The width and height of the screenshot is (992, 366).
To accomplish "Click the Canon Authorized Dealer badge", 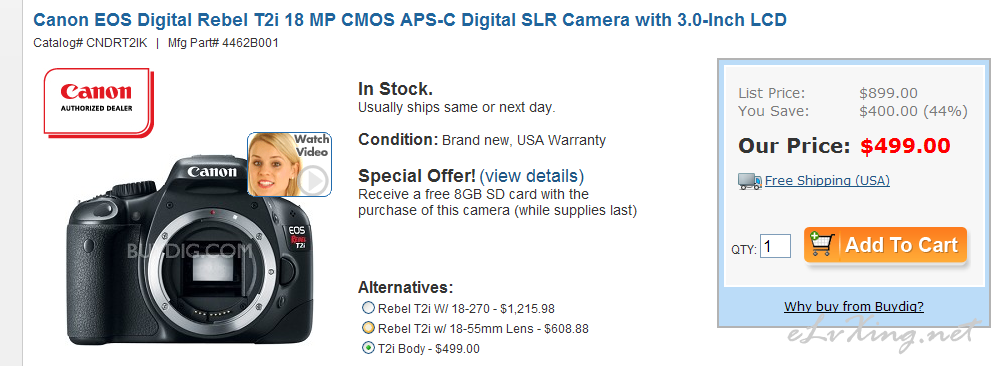I will click(98, 102).
